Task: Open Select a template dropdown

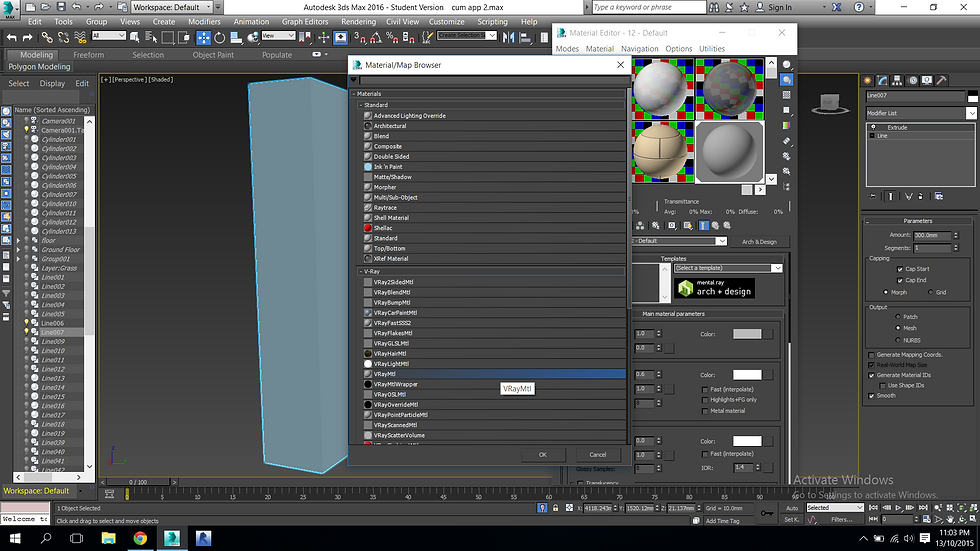Action: tap(728, 268)
